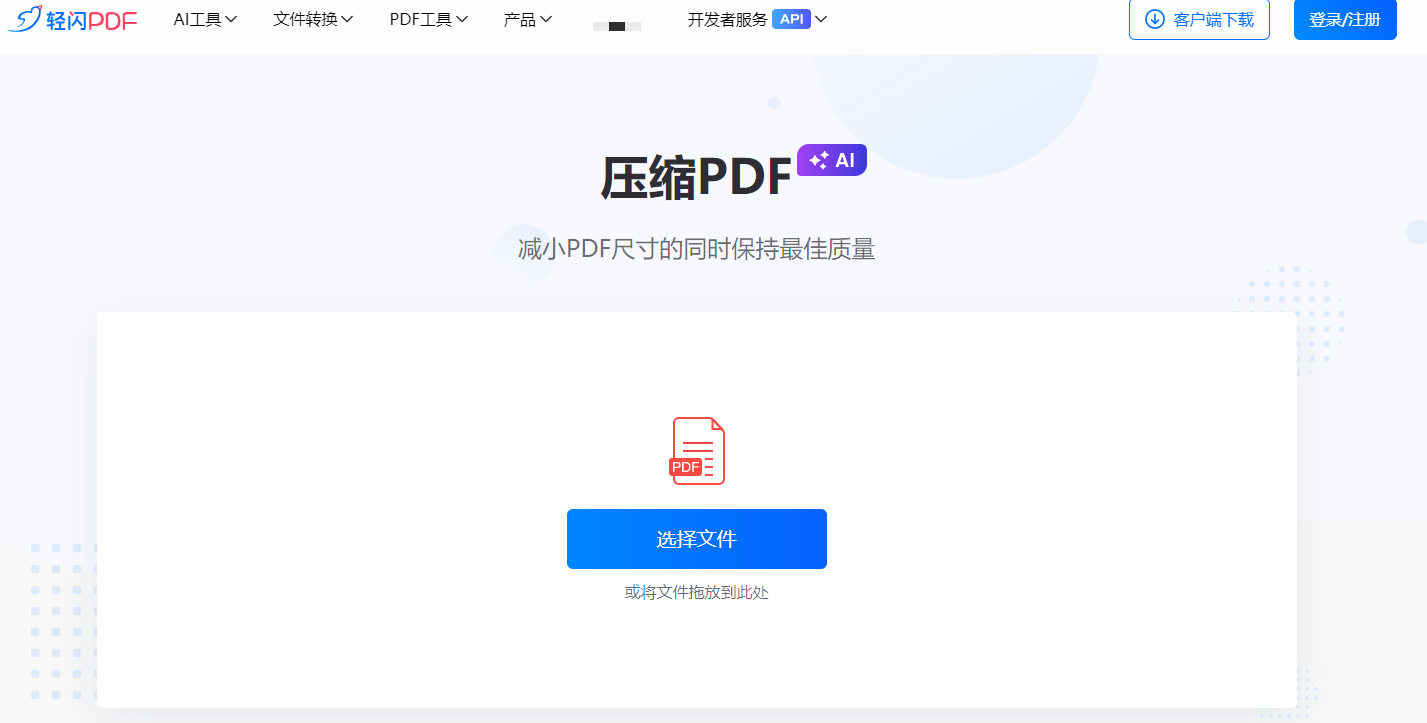This screenshot has width=1427, height=723.
Task: Open the AI工具 dropdown menu
Action: (205, 18)
